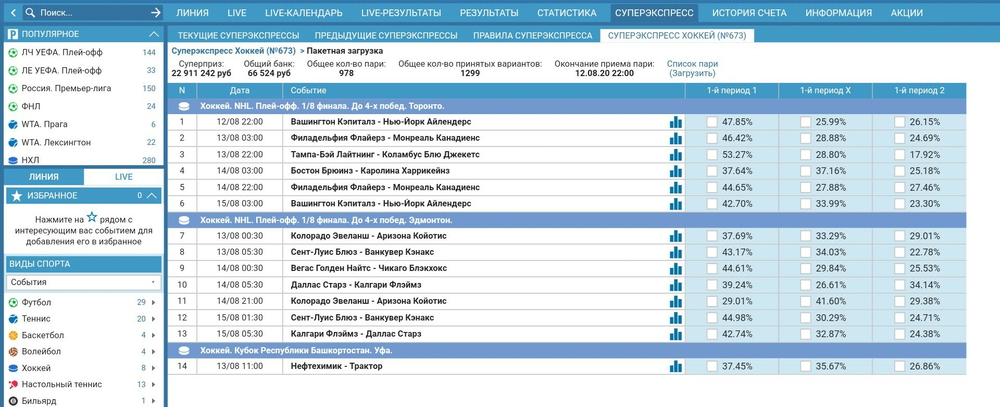The width and height of the screenshot is (1000, 407).
Task: Open АКЦИИ in top navigation
Action: 907,13
